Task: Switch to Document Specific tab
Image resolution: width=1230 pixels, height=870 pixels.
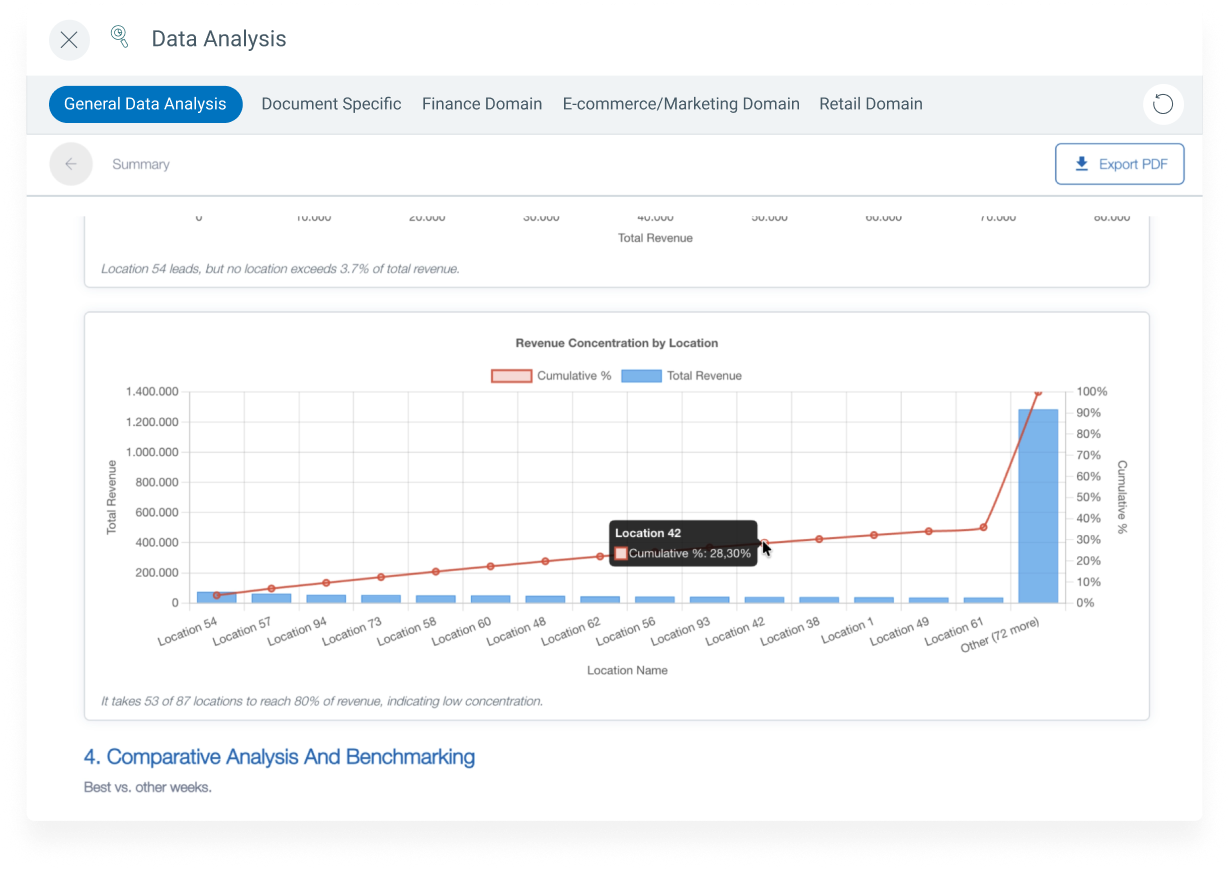Action: tap(331, 104)
